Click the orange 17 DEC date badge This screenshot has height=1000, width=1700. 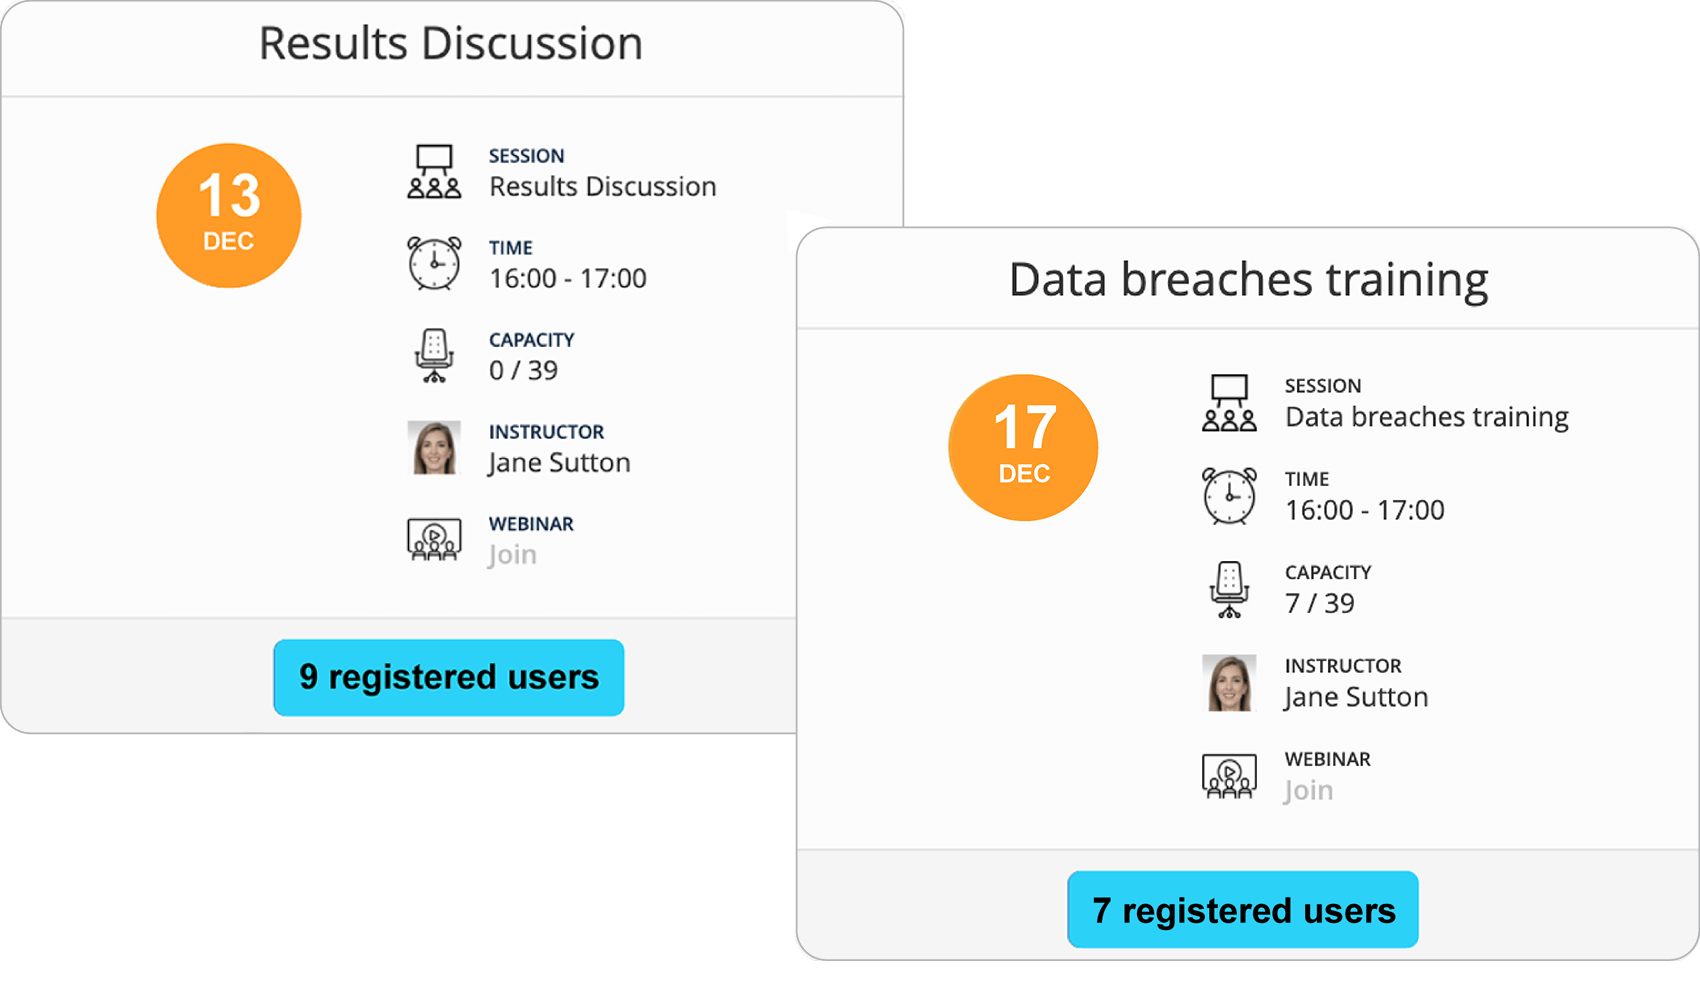point(1023,448)
